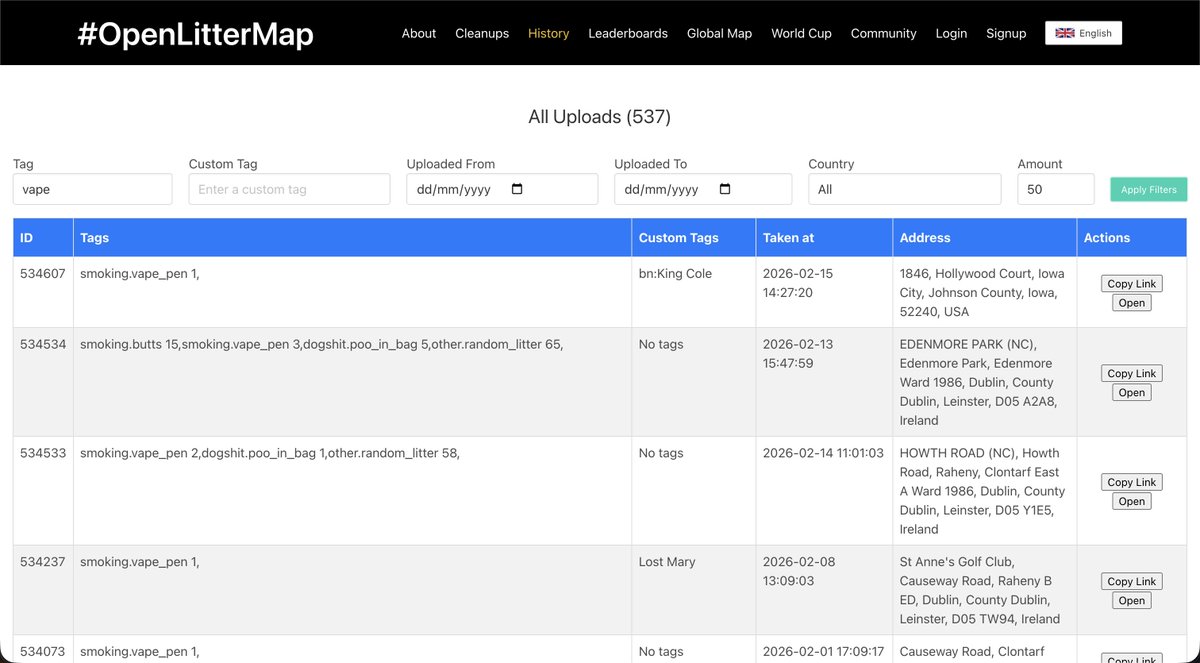Click custom tag 'Lost Mary'
The height and width of the screenshot is (663, 1200).
667,562
